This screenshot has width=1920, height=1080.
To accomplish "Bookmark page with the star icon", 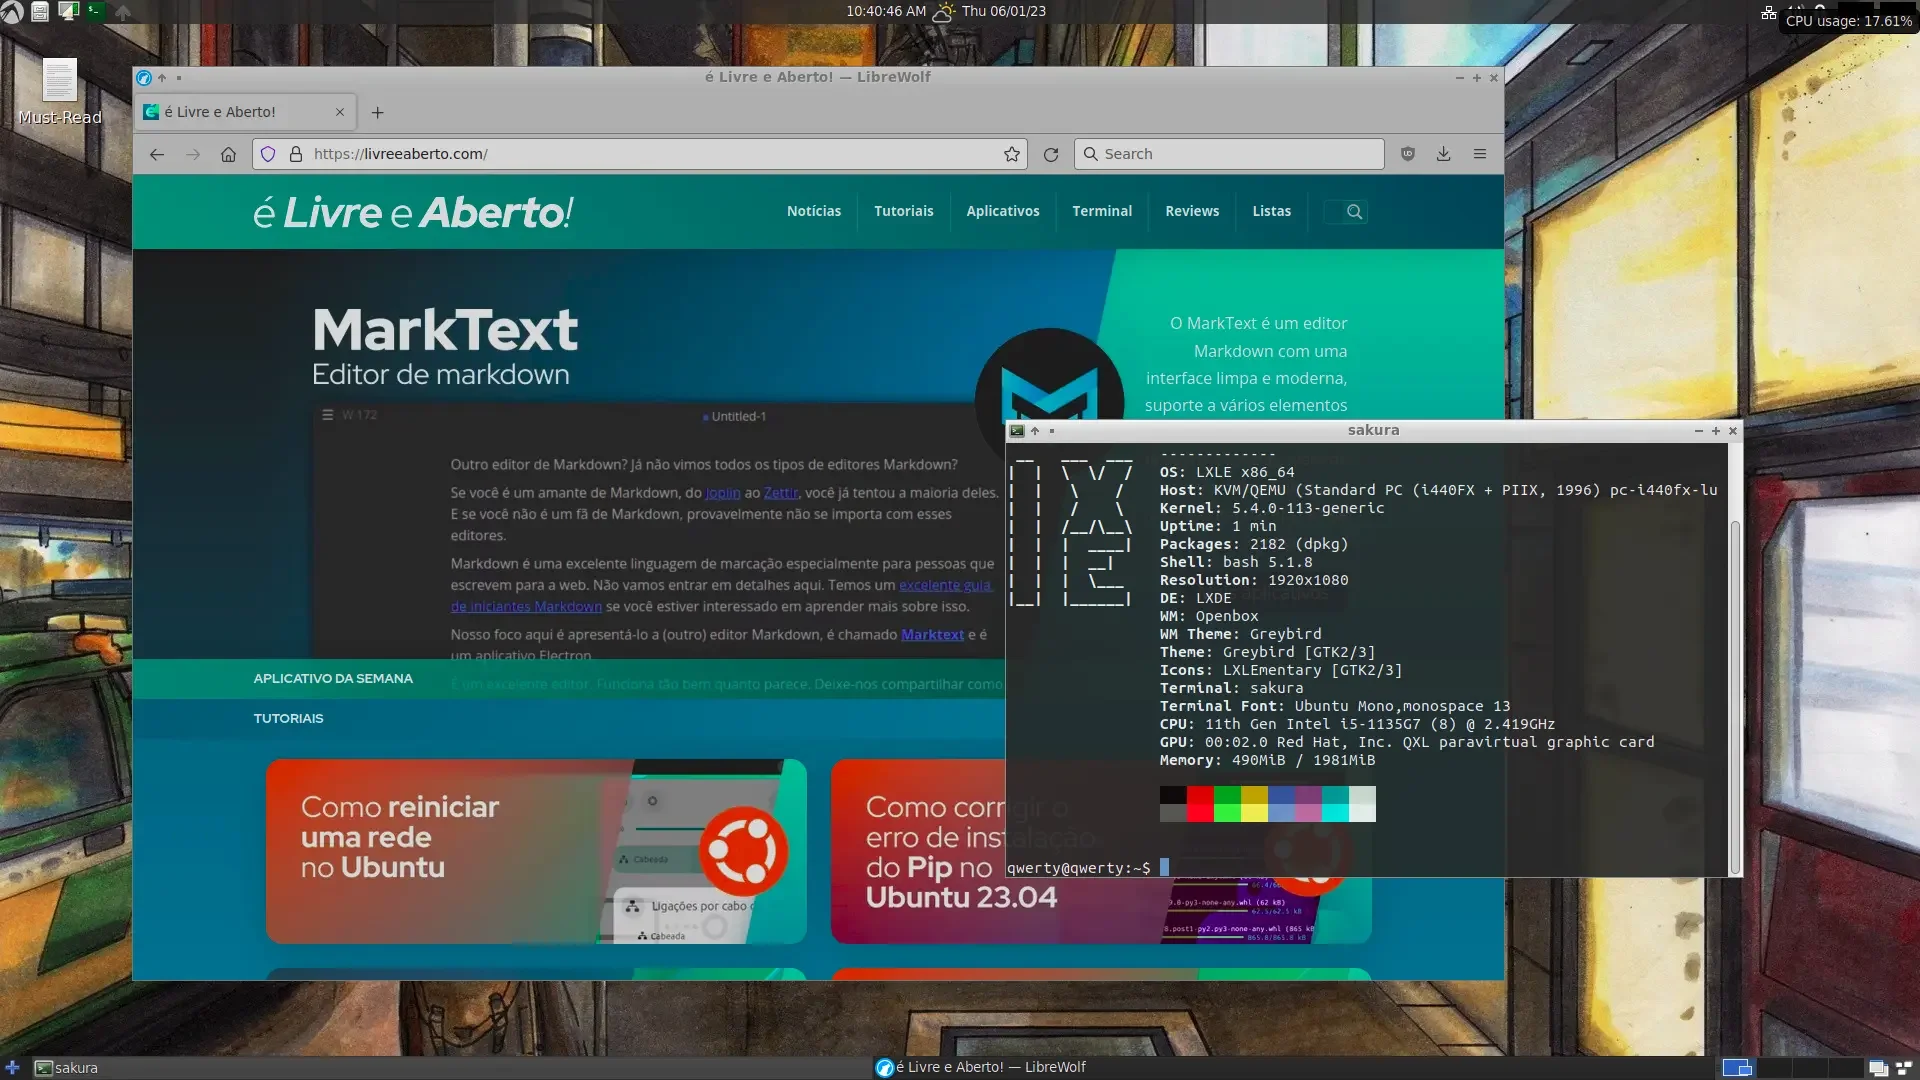I will tap(1012, 154).
